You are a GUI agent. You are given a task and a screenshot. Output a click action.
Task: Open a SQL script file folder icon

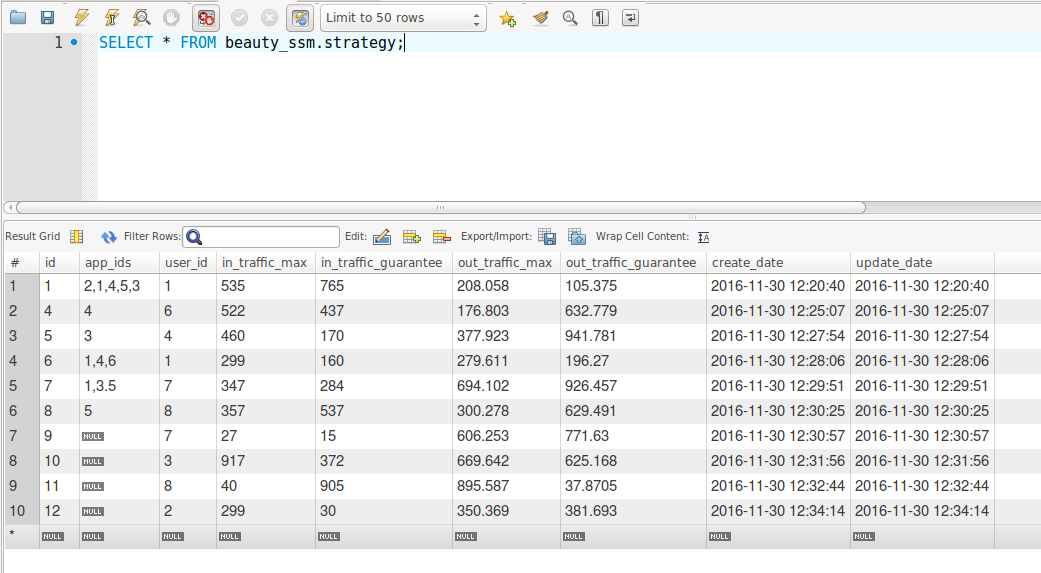pyautogui.click(x=18, y=18)
